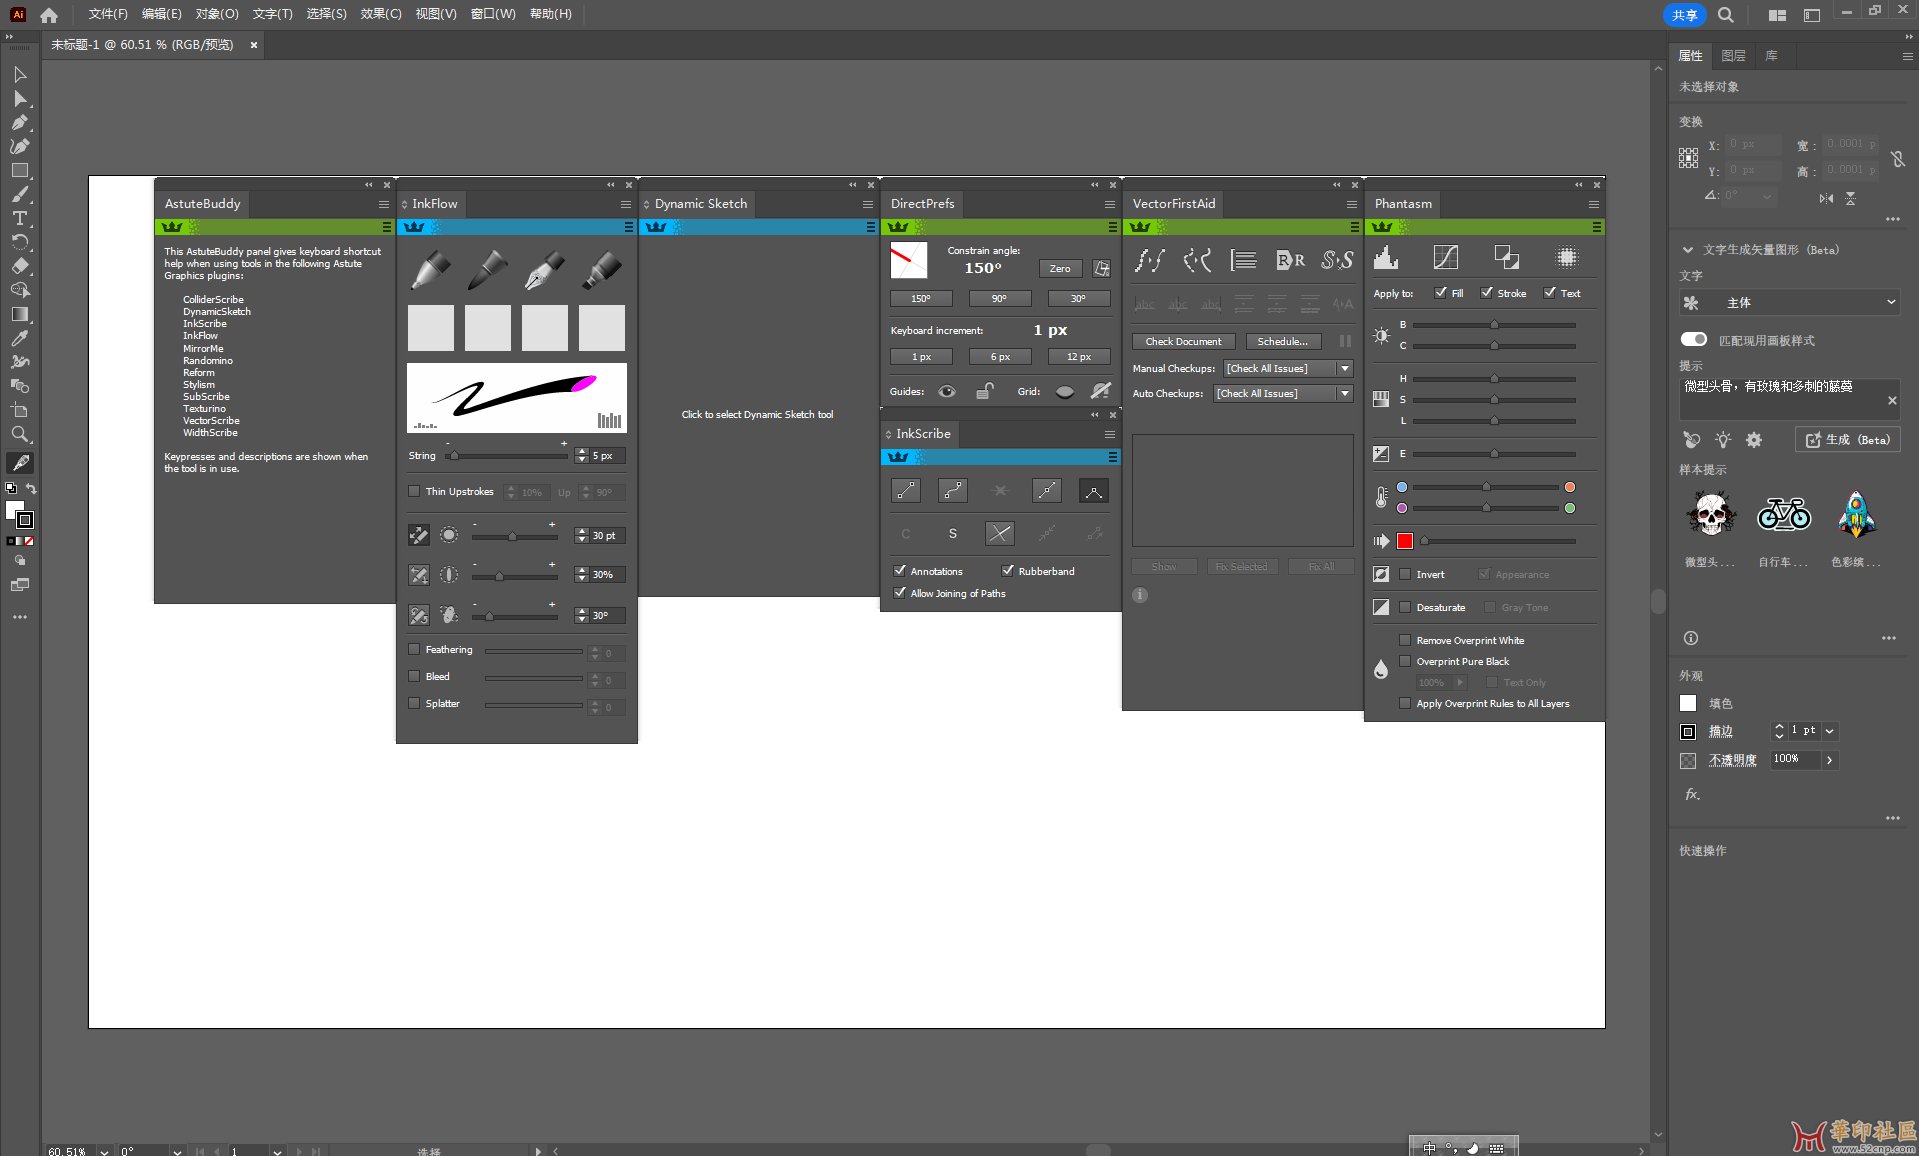Open the AstuteBuddy panel flyout menu
The image size is (1919, 1156).
click(x=383, y=204)
